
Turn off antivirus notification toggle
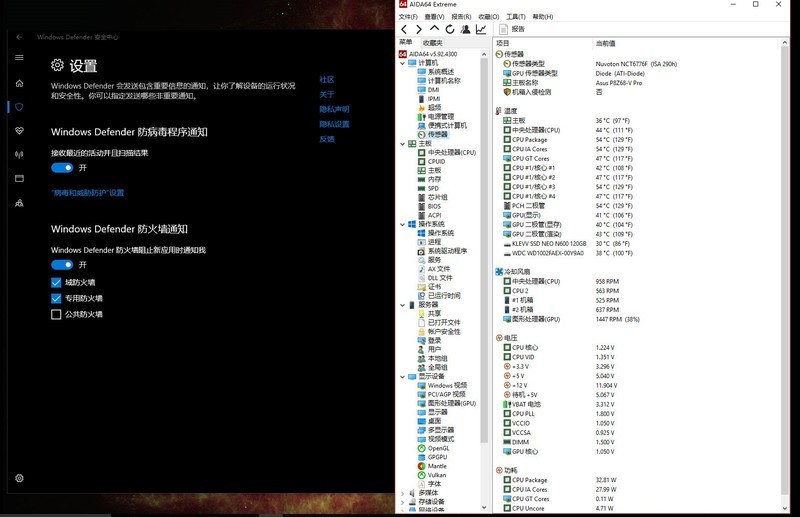pos(62,168)
